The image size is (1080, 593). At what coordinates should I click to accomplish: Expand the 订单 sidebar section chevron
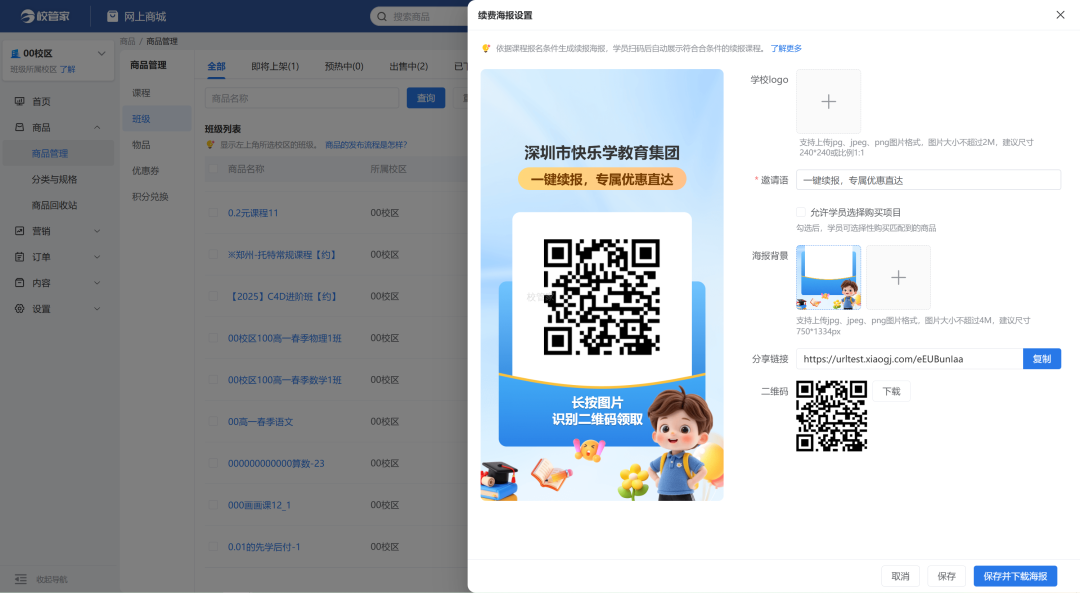click(97, 257)
